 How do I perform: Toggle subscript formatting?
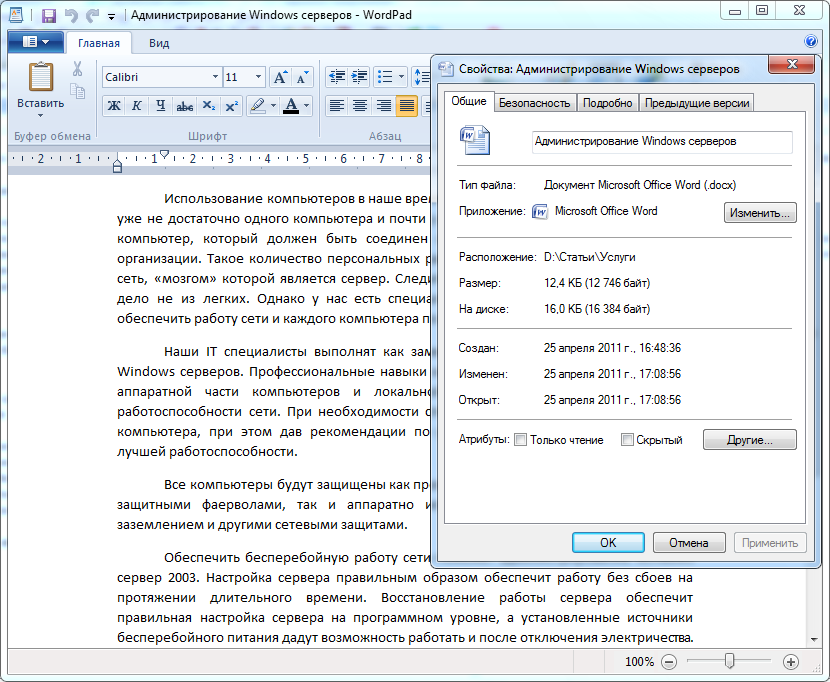[208, 107]
